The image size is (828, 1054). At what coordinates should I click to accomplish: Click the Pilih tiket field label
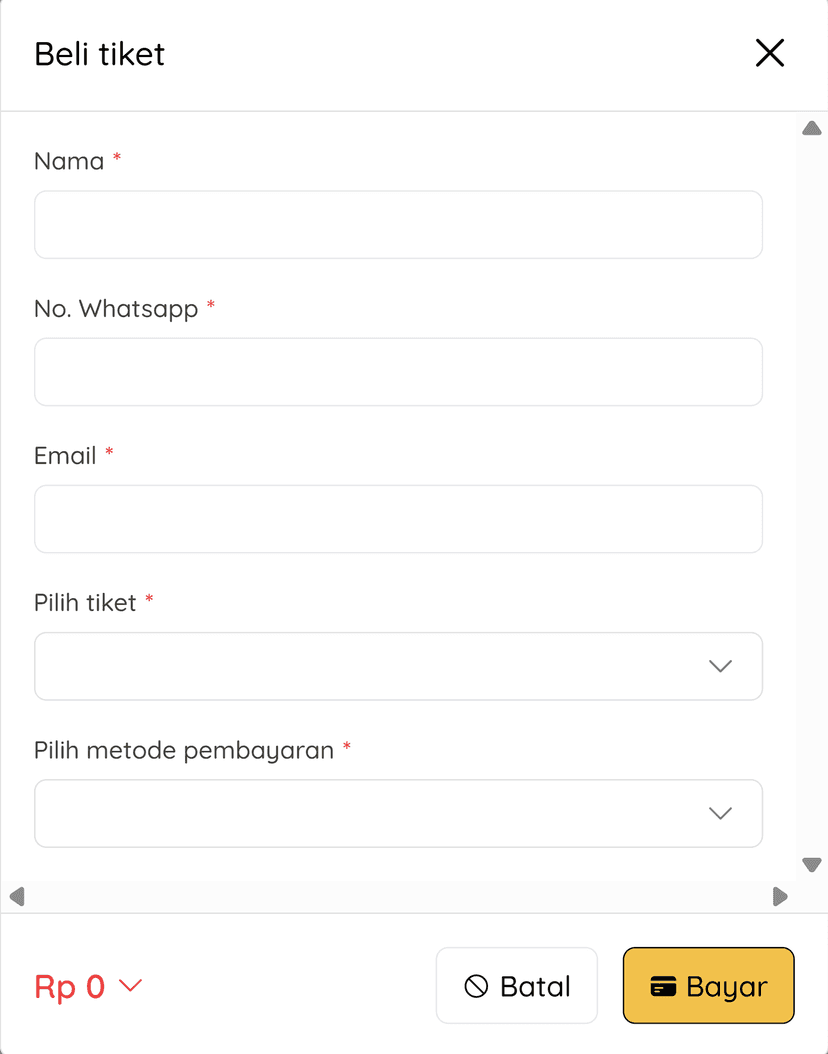pyautogui.click(x=84, y=602)
